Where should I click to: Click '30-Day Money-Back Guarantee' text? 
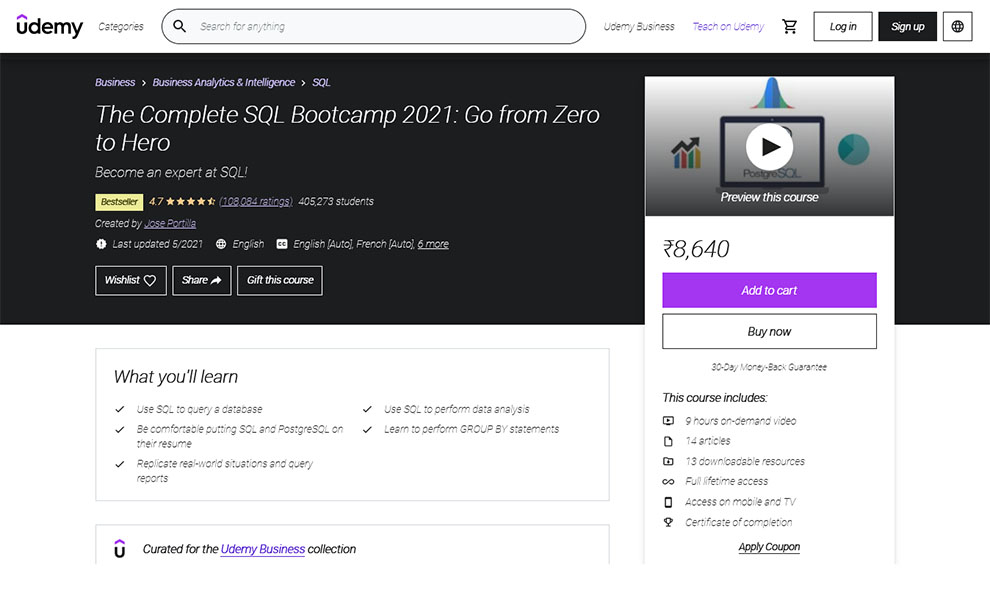[x=769, y=367]
